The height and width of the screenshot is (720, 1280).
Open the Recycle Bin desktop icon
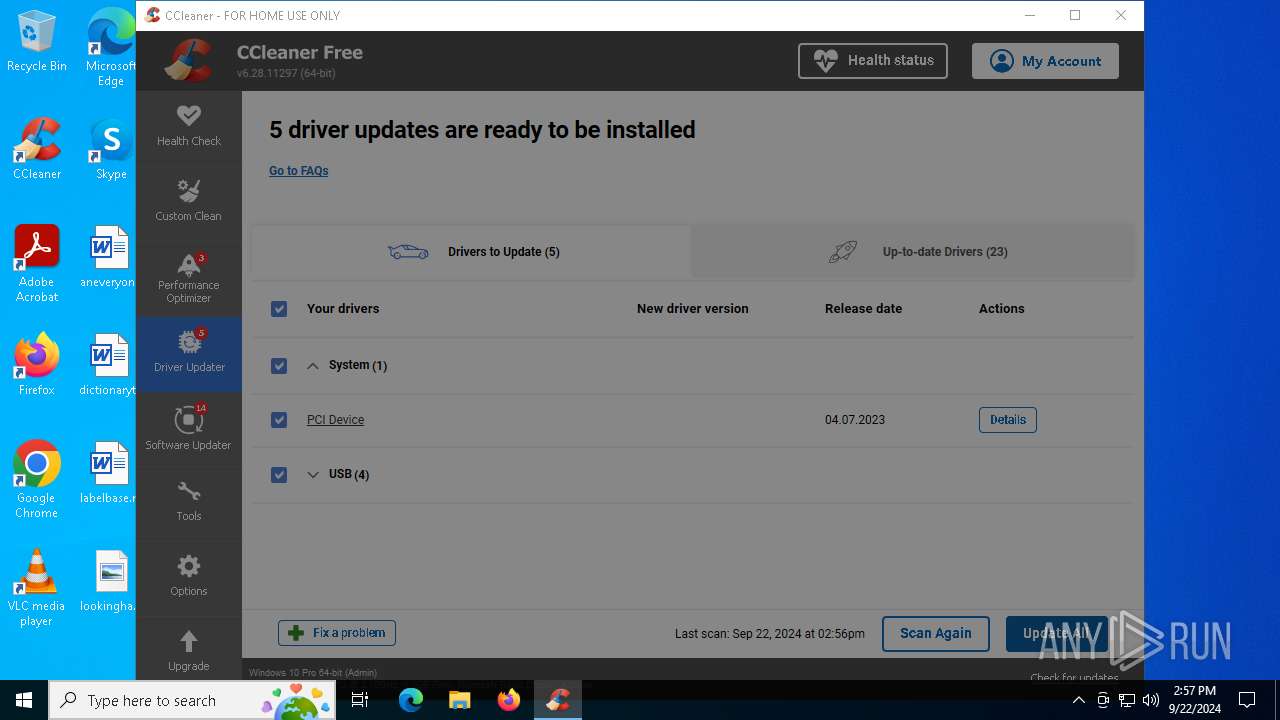coord(37,42)
